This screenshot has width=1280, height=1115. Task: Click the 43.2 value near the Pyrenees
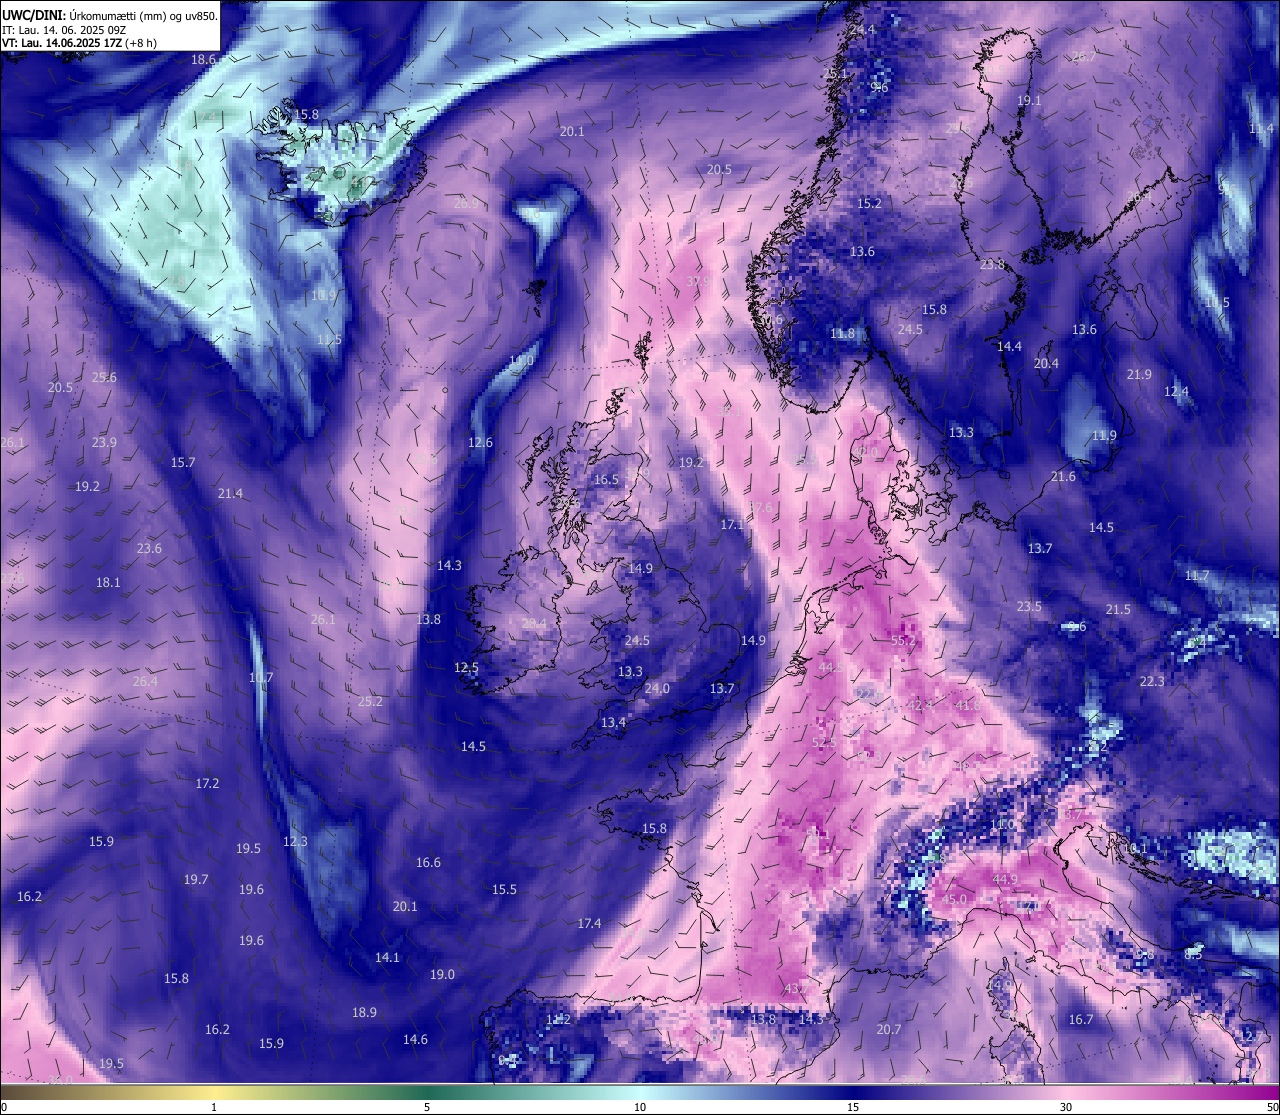(796, 988)
